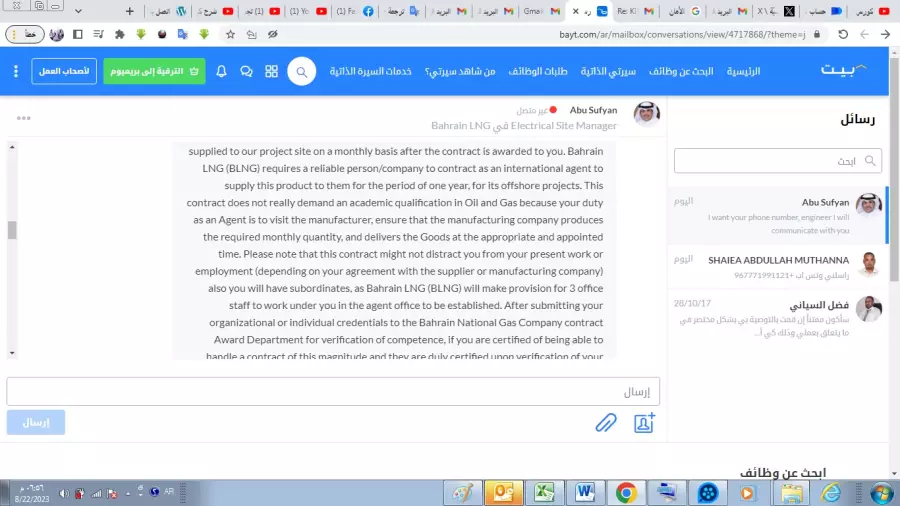This screenshot has height=506, width=900.
Task: Click the browser address bar URL
Action: 682,34
